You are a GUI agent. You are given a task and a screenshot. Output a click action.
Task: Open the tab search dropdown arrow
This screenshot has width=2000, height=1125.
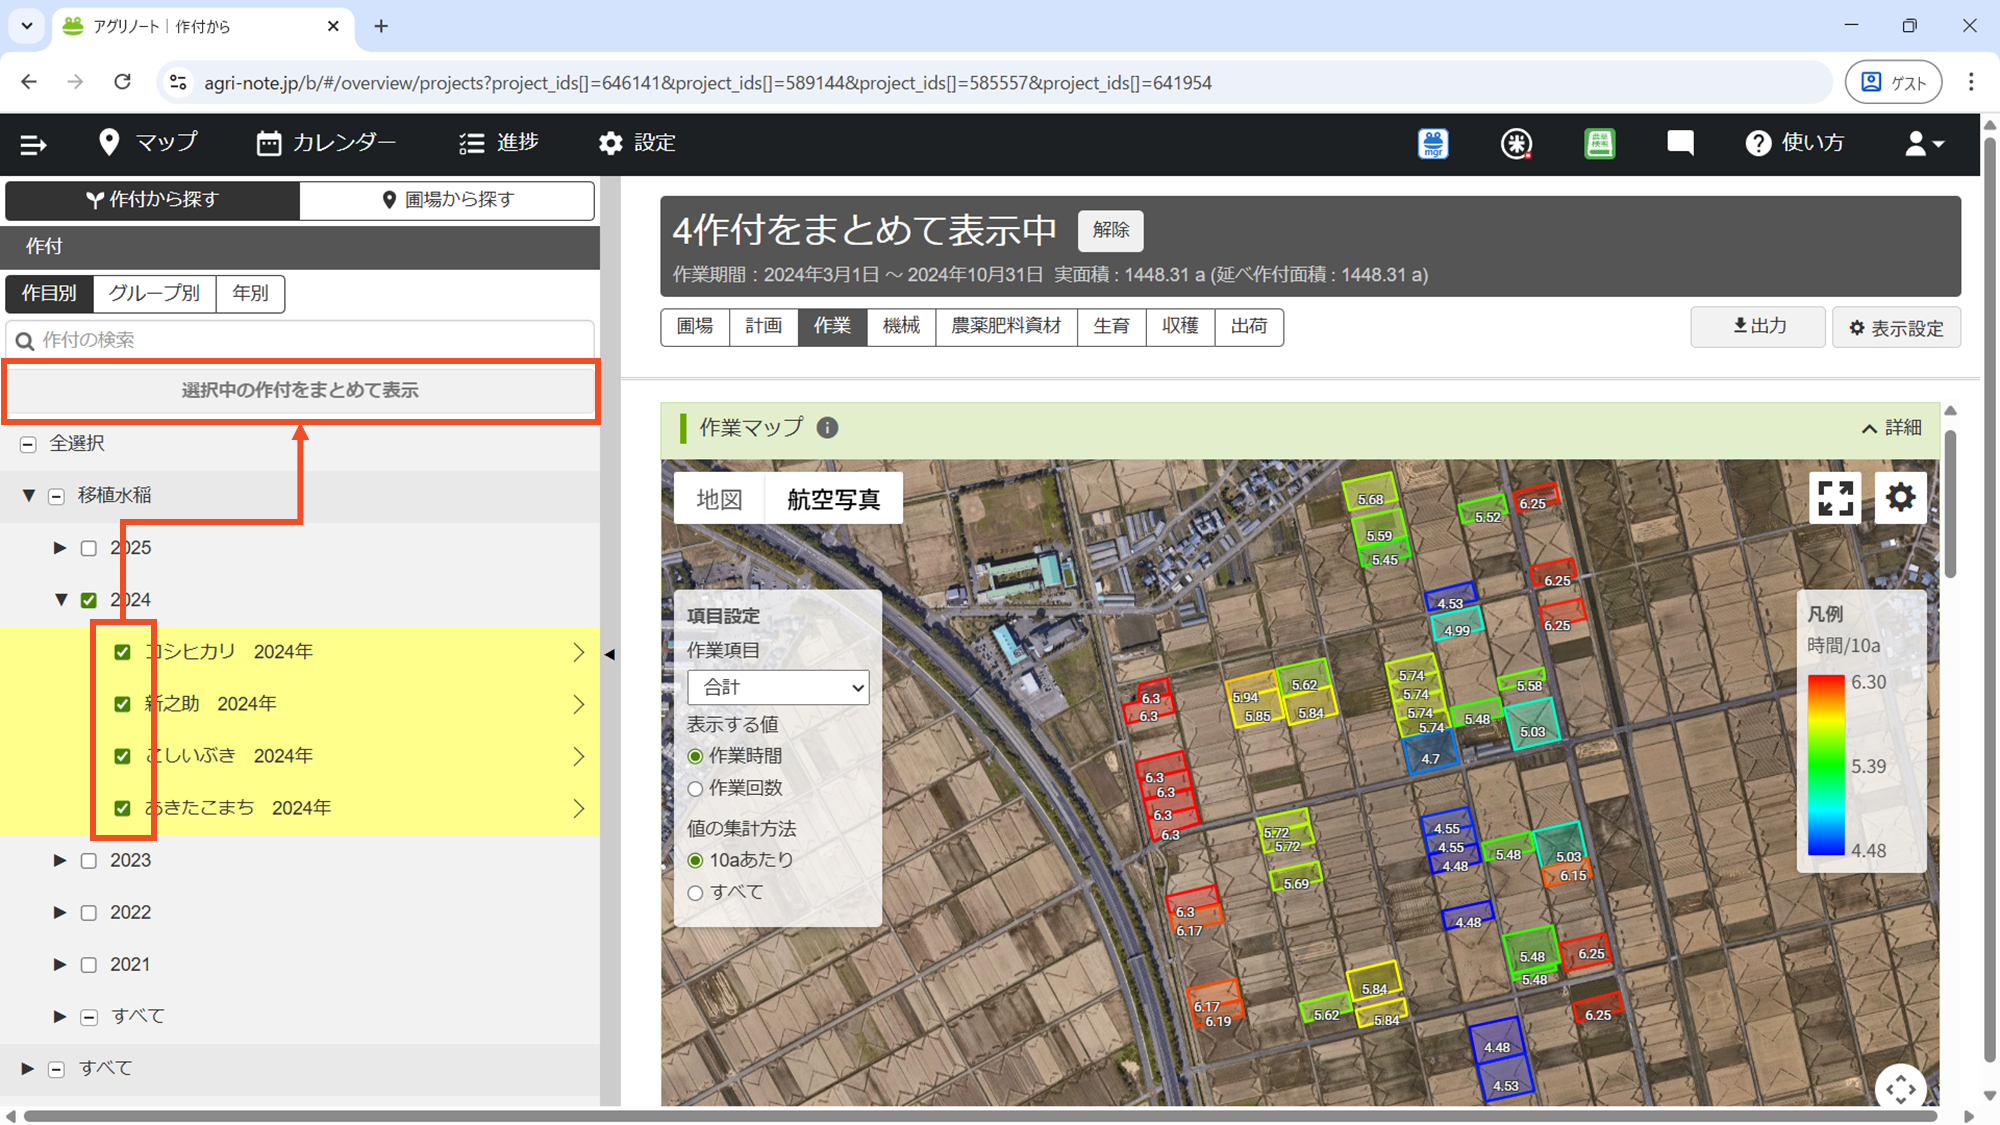pos(27,26)
